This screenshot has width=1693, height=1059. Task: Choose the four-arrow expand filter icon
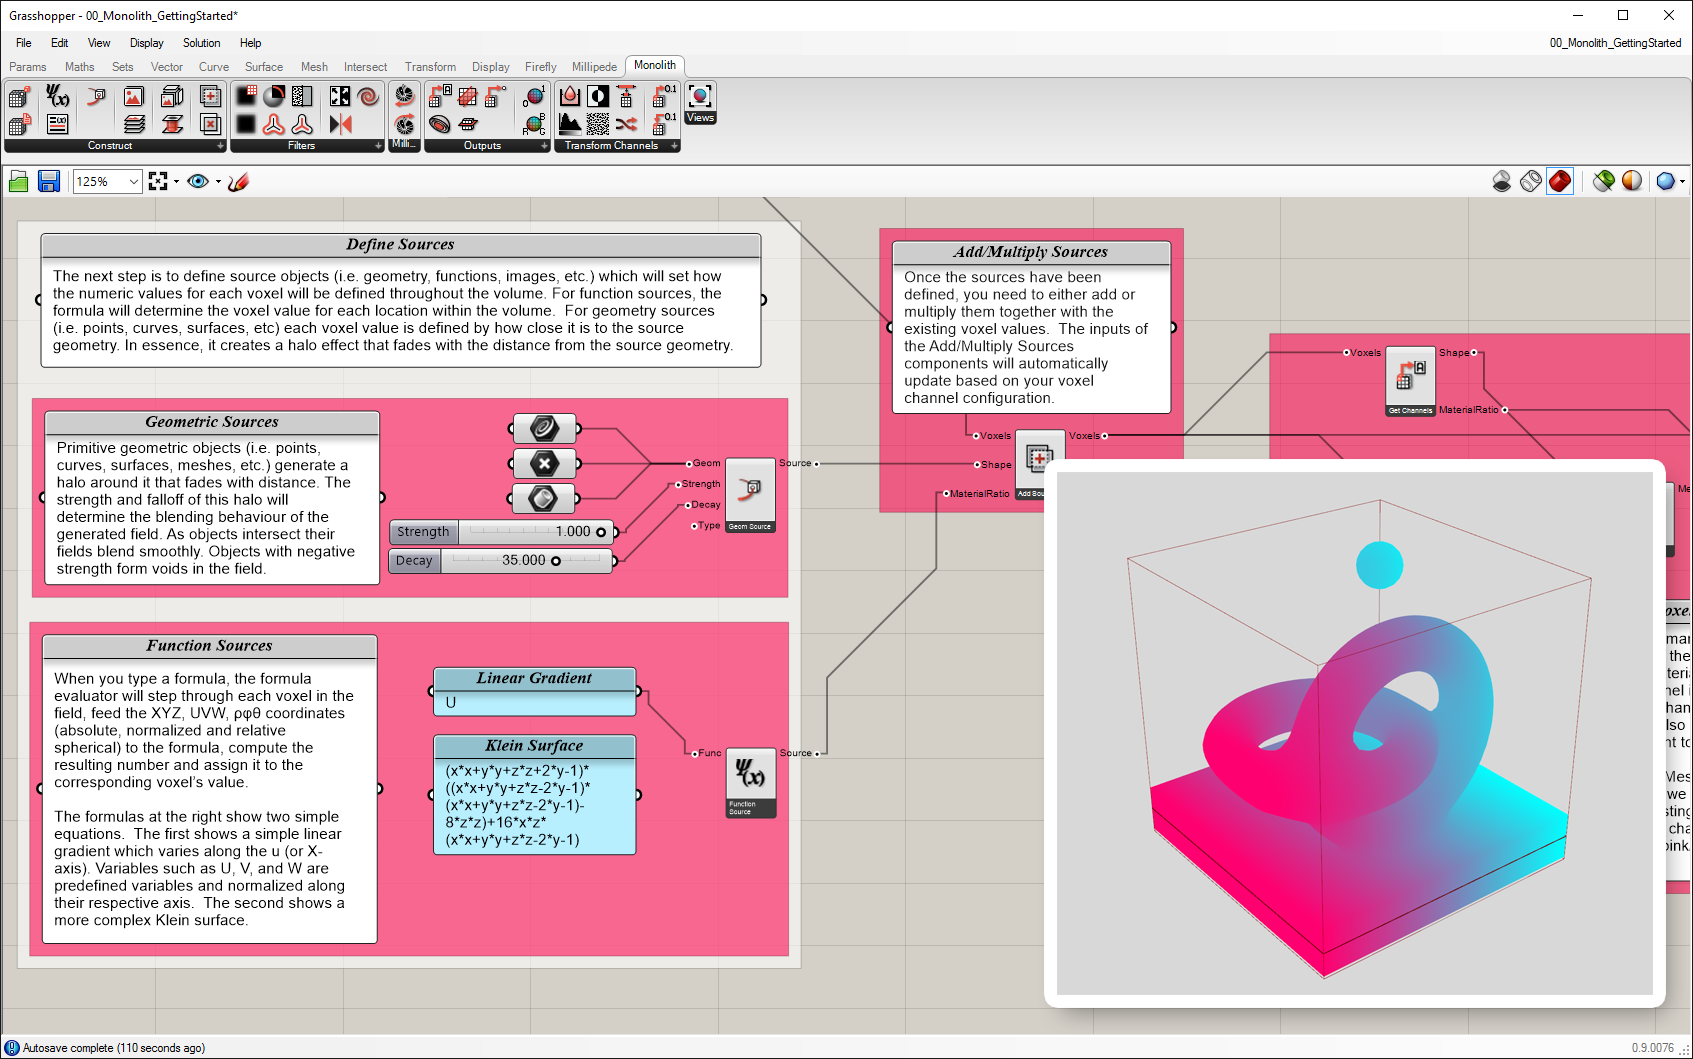[x=340, y=96]
